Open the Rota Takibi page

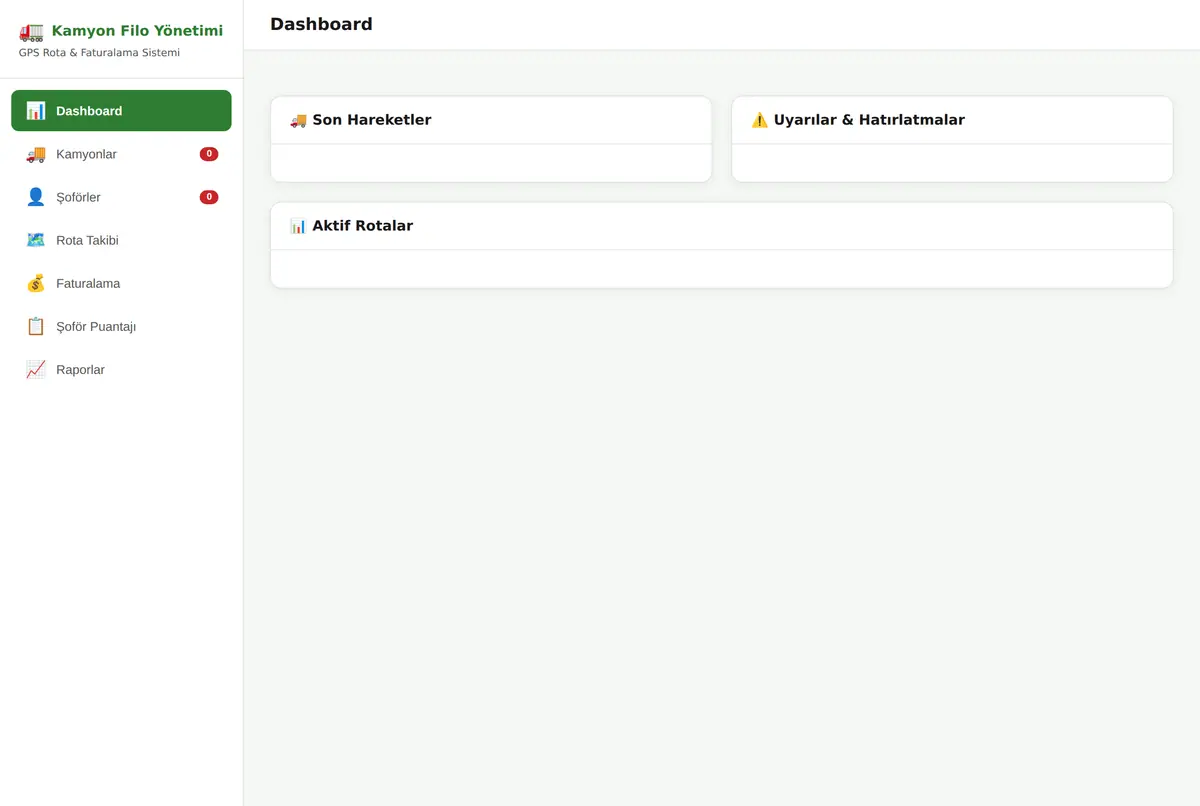coord(121,240)
